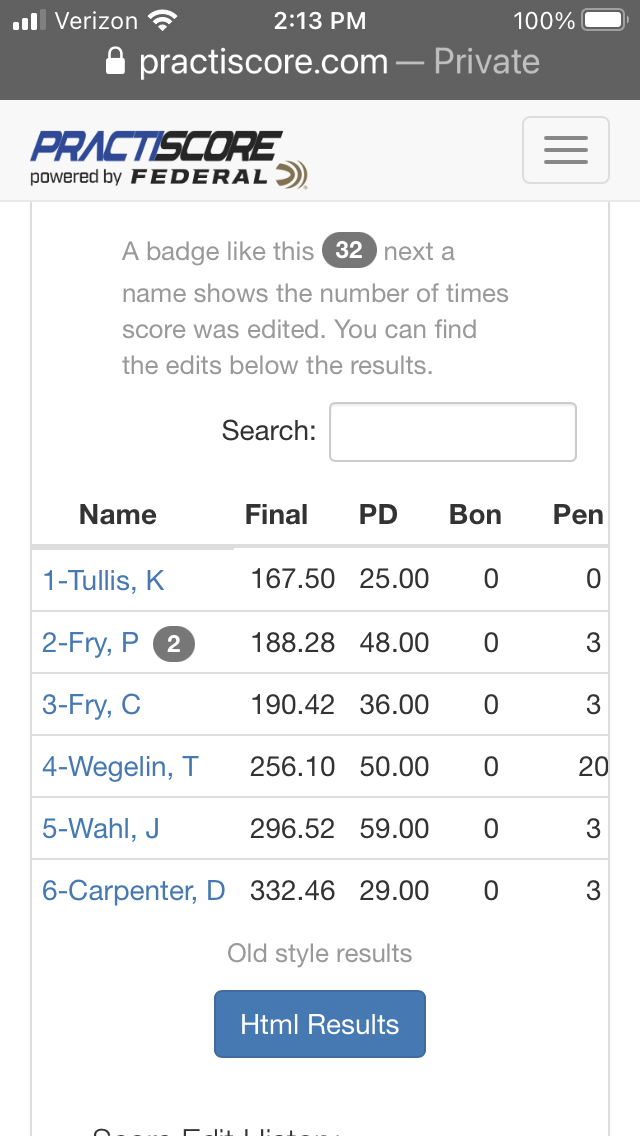This screenshot has width=640, height=1136.
Task: Tap the cellular signal bars icon
Action: [x=30, y=20]
